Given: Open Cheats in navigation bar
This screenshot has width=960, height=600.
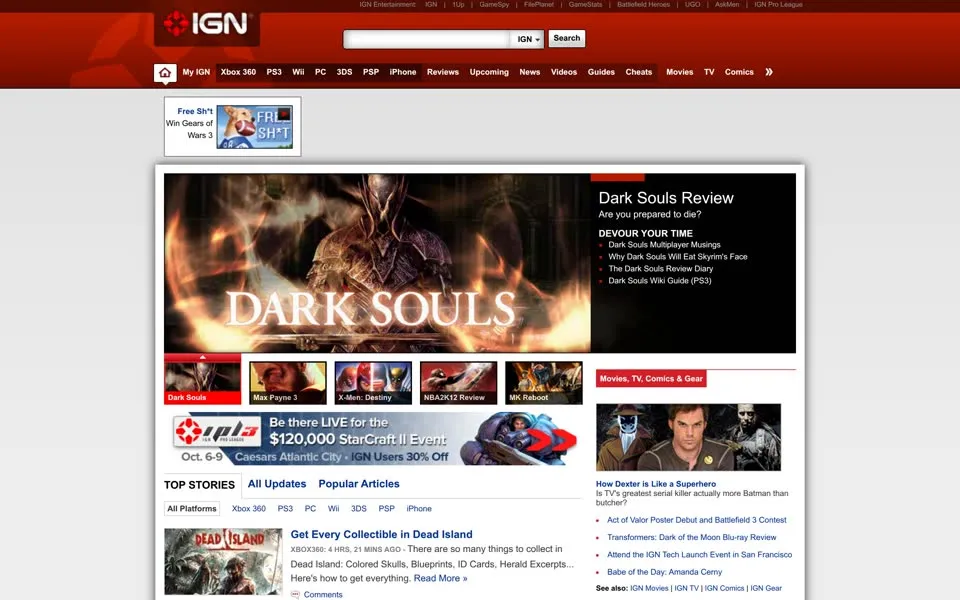Looking at the screenshot, I should pos(639,72).
